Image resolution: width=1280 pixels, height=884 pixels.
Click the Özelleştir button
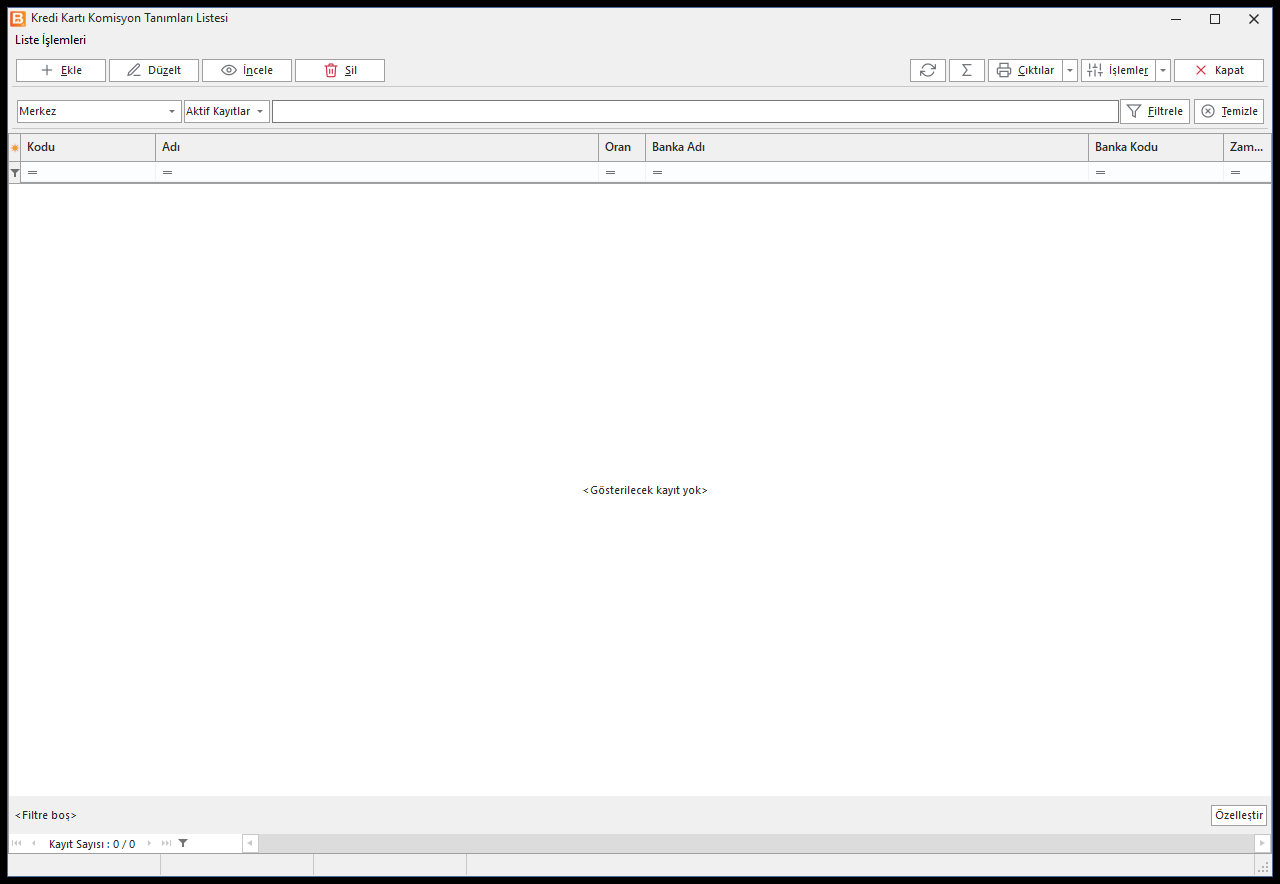(x=1239, y=815)
